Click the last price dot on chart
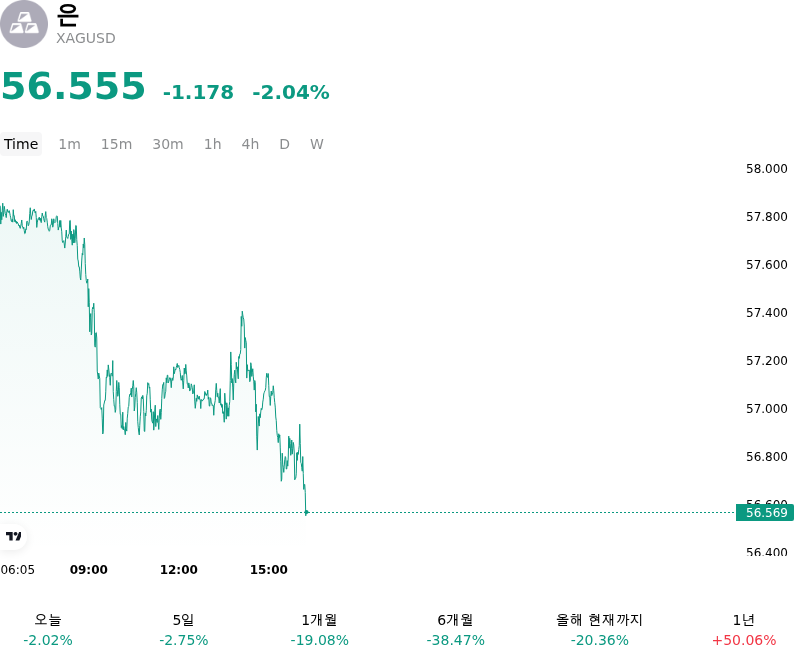Screen dimensions: 800x660 [306, 512]
